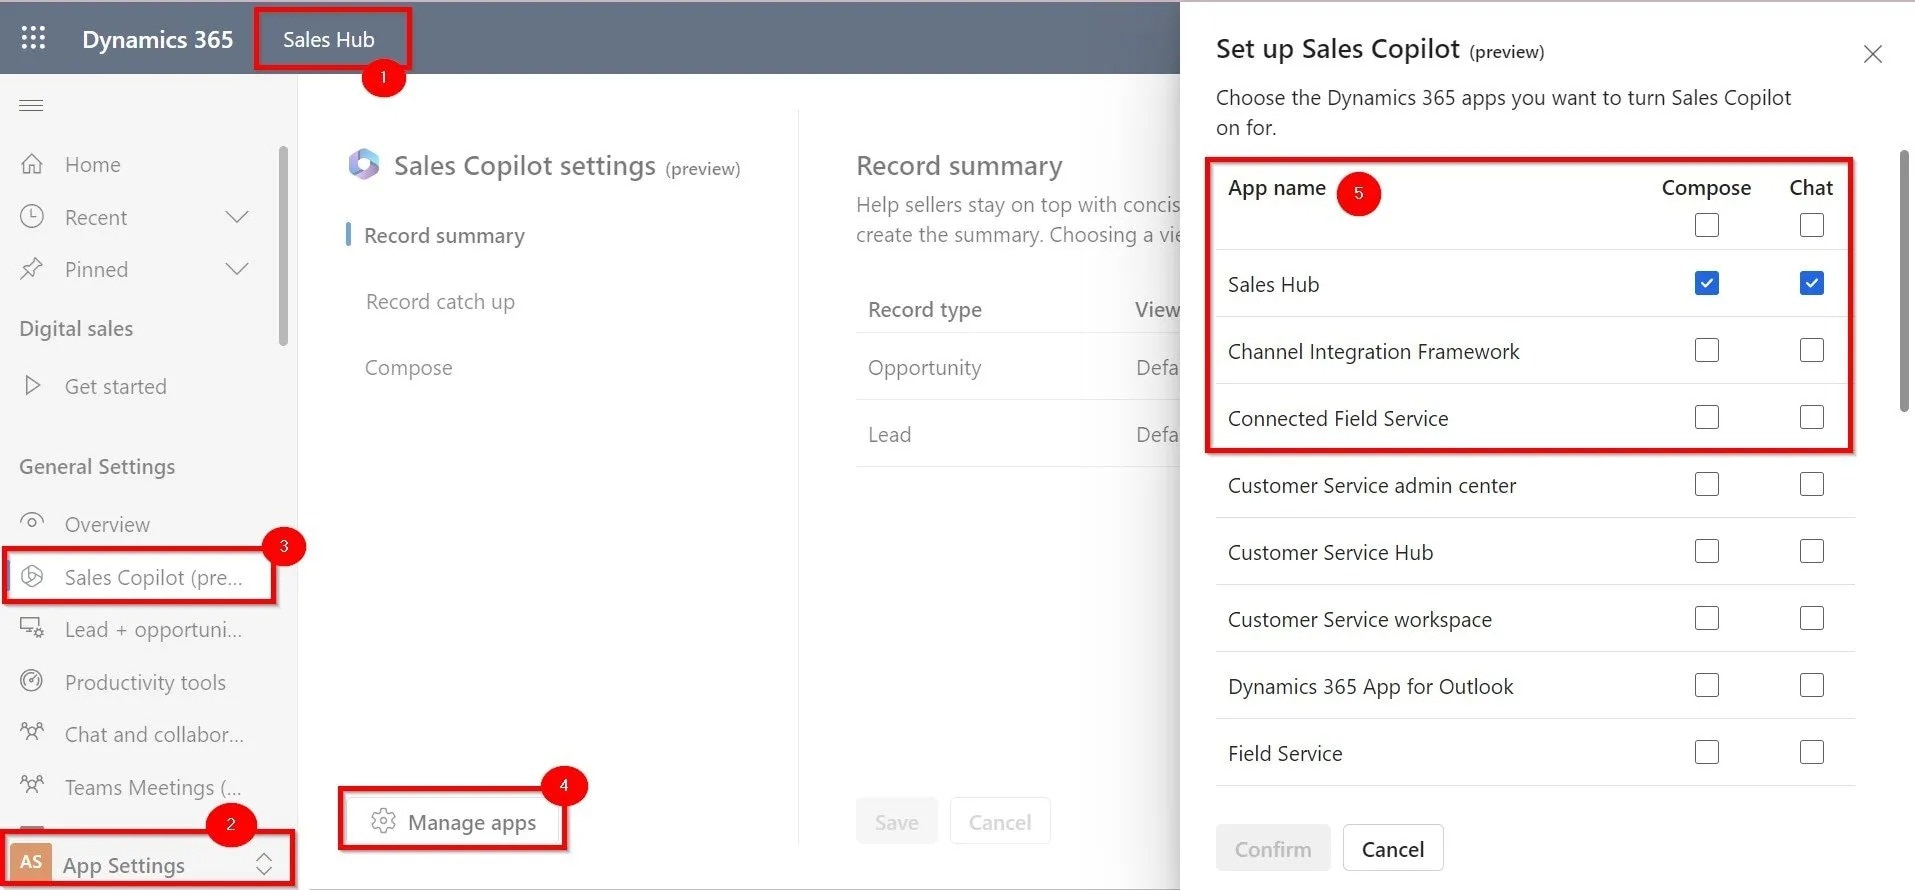Switch to the Record catch up tab
1915x890 pixels.
(x=440, y=302)
